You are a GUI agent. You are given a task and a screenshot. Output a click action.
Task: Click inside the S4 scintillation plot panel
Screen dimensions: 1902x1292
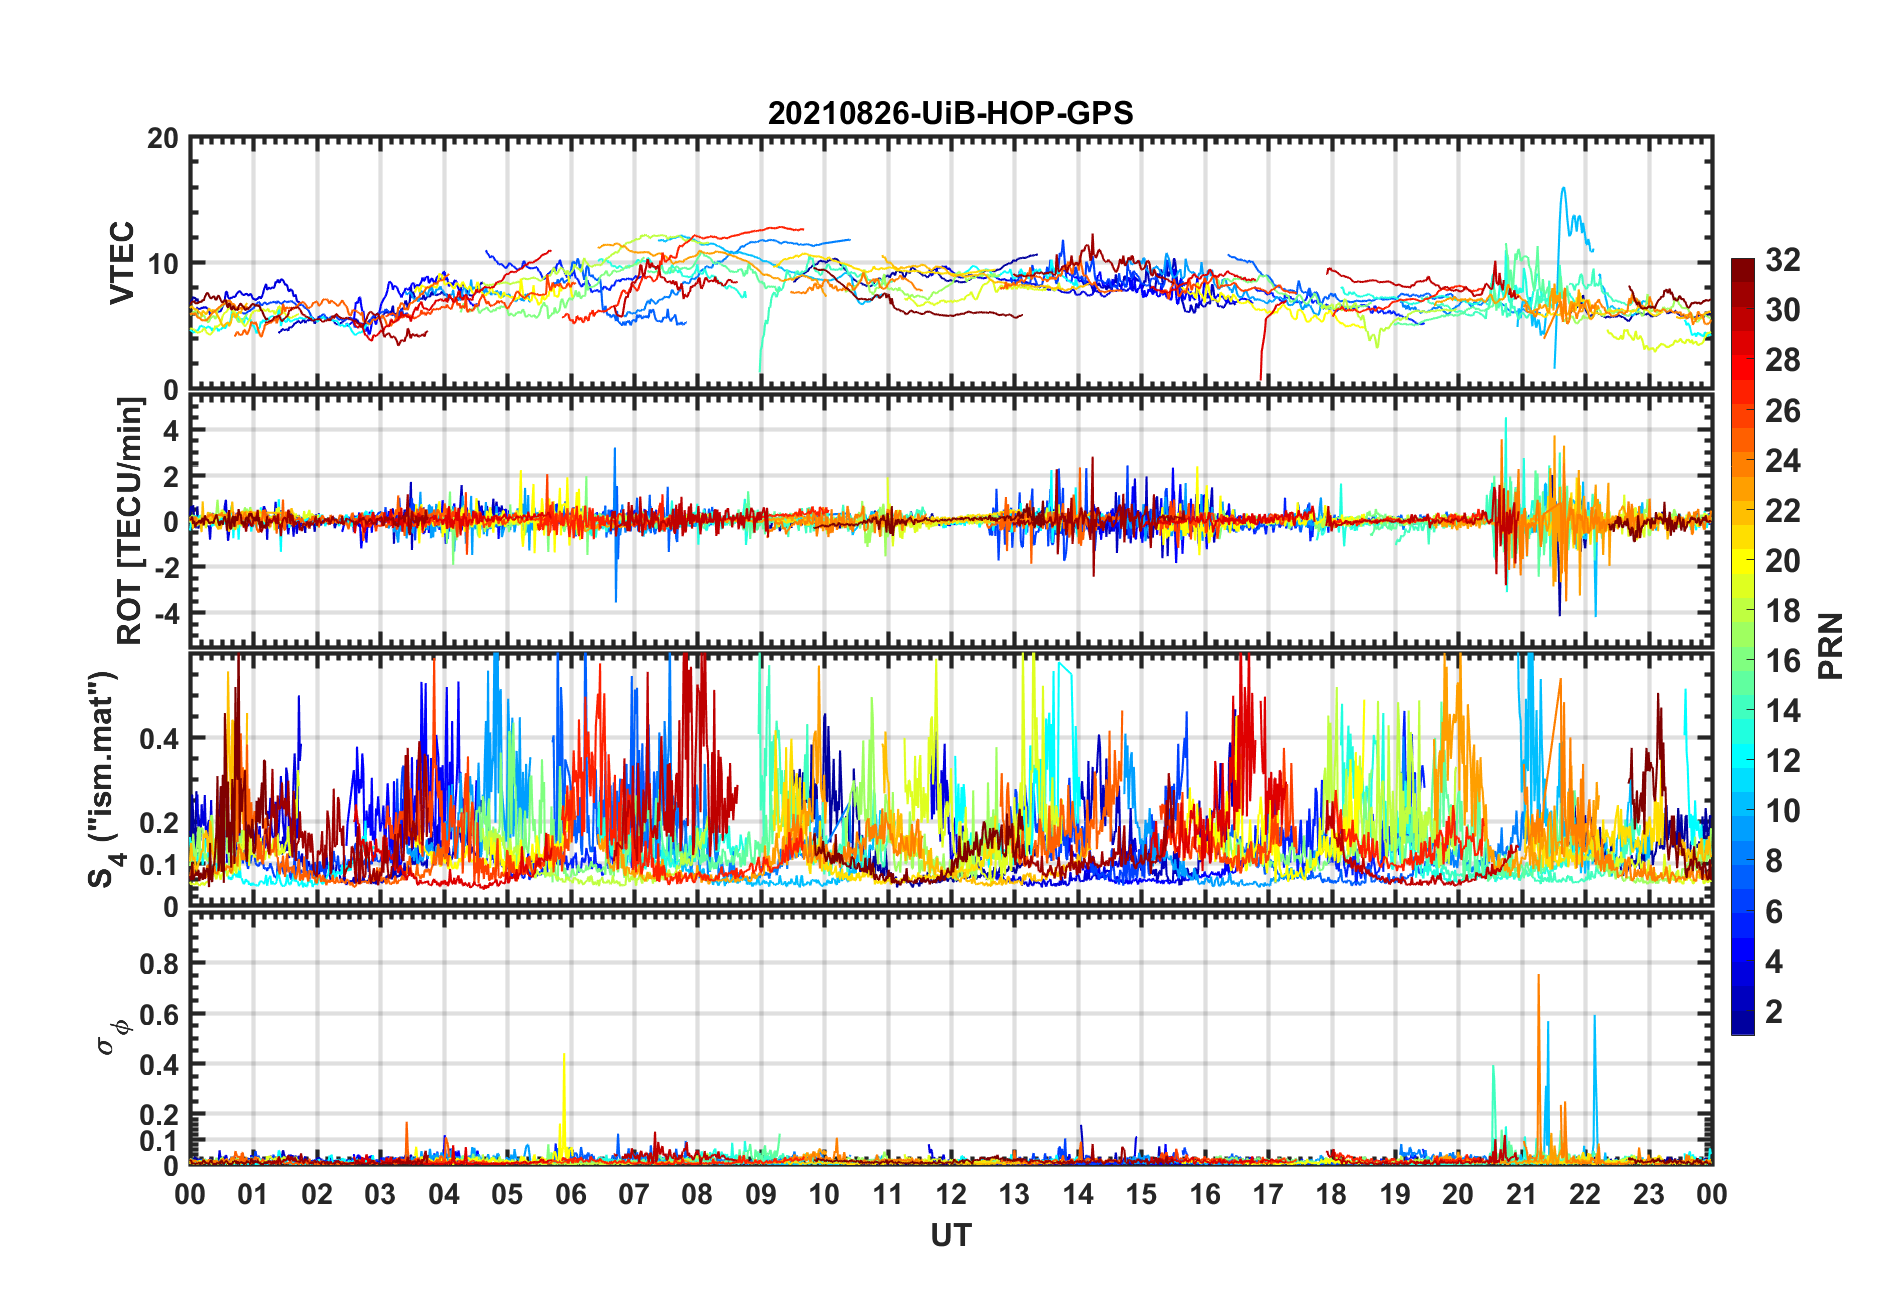point(951,780)
